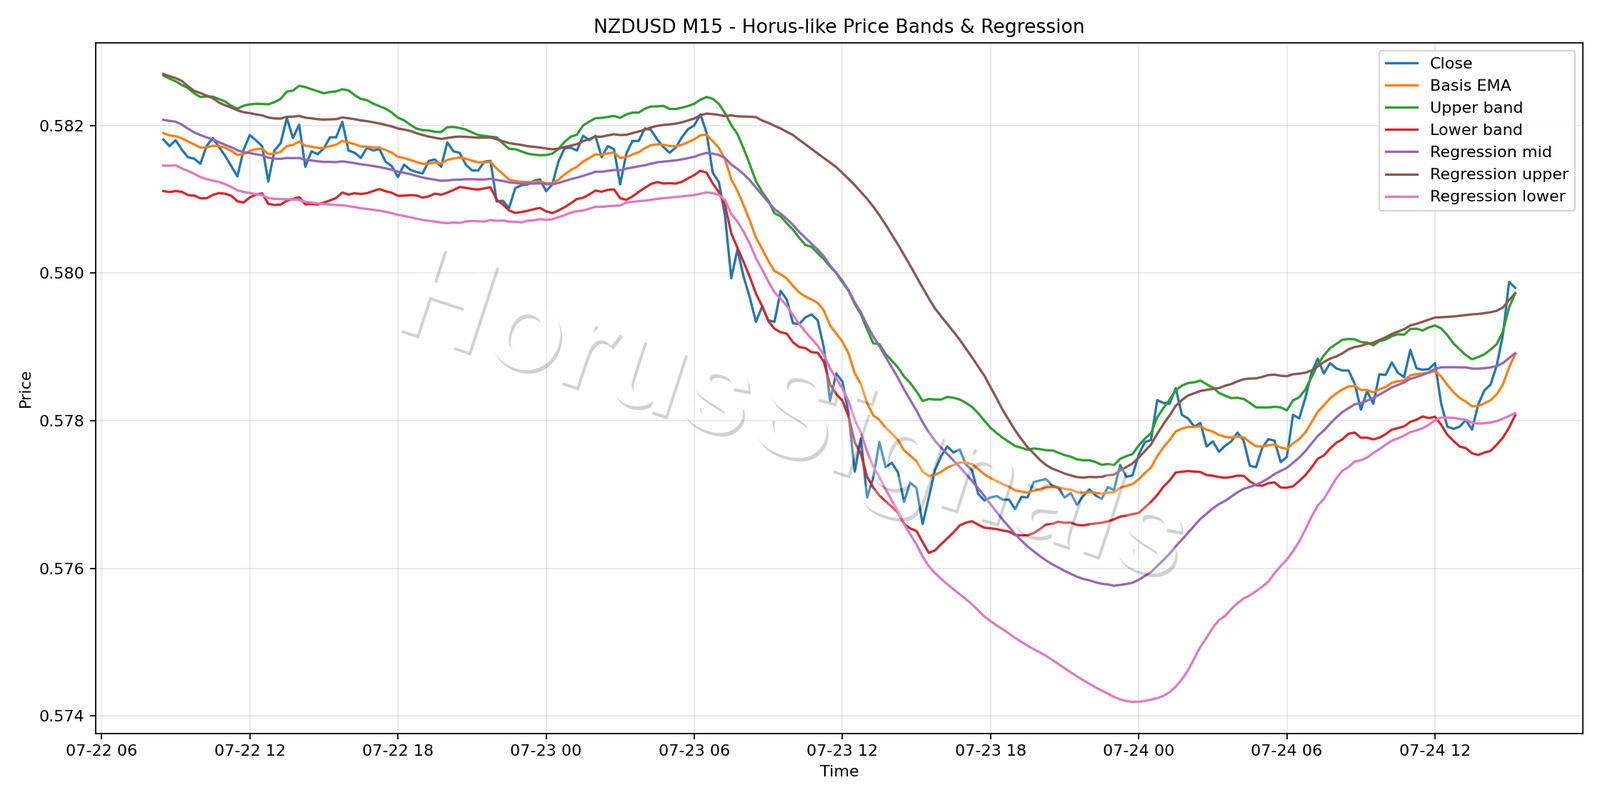Click the y-axis tick label 0.582
The width and height of the screenshot is (1600, 800).
pyautogui.click(x=63, y=126)
